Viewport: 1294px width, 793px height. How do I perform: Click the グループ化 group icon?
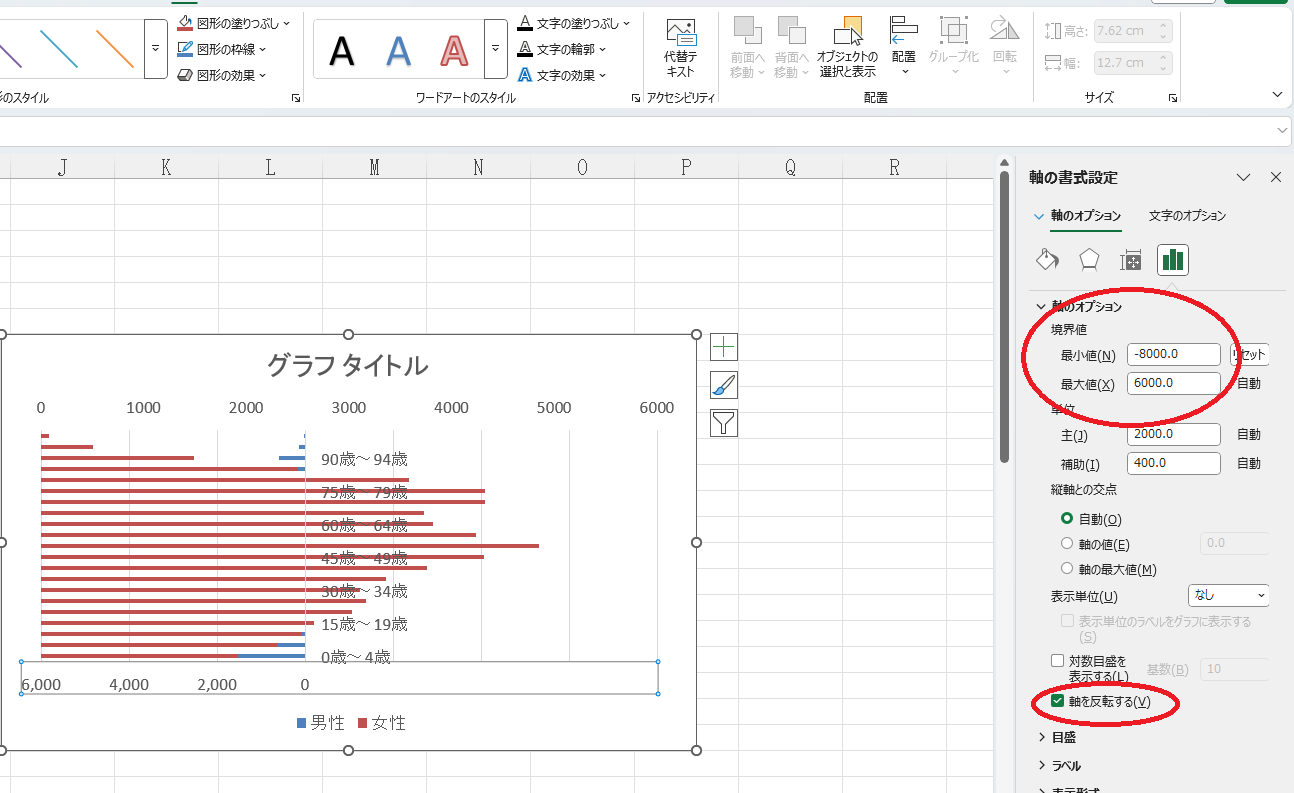click(x=953, y=30)
